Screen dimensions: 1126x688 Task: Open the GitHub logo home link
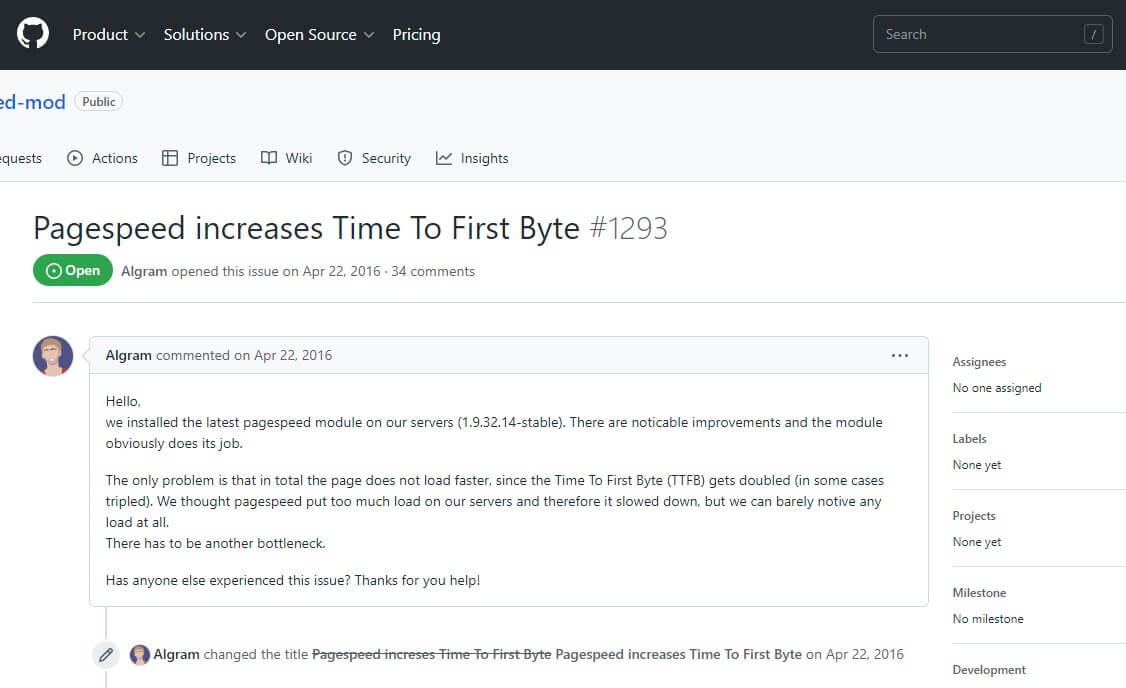click(33, 34)
